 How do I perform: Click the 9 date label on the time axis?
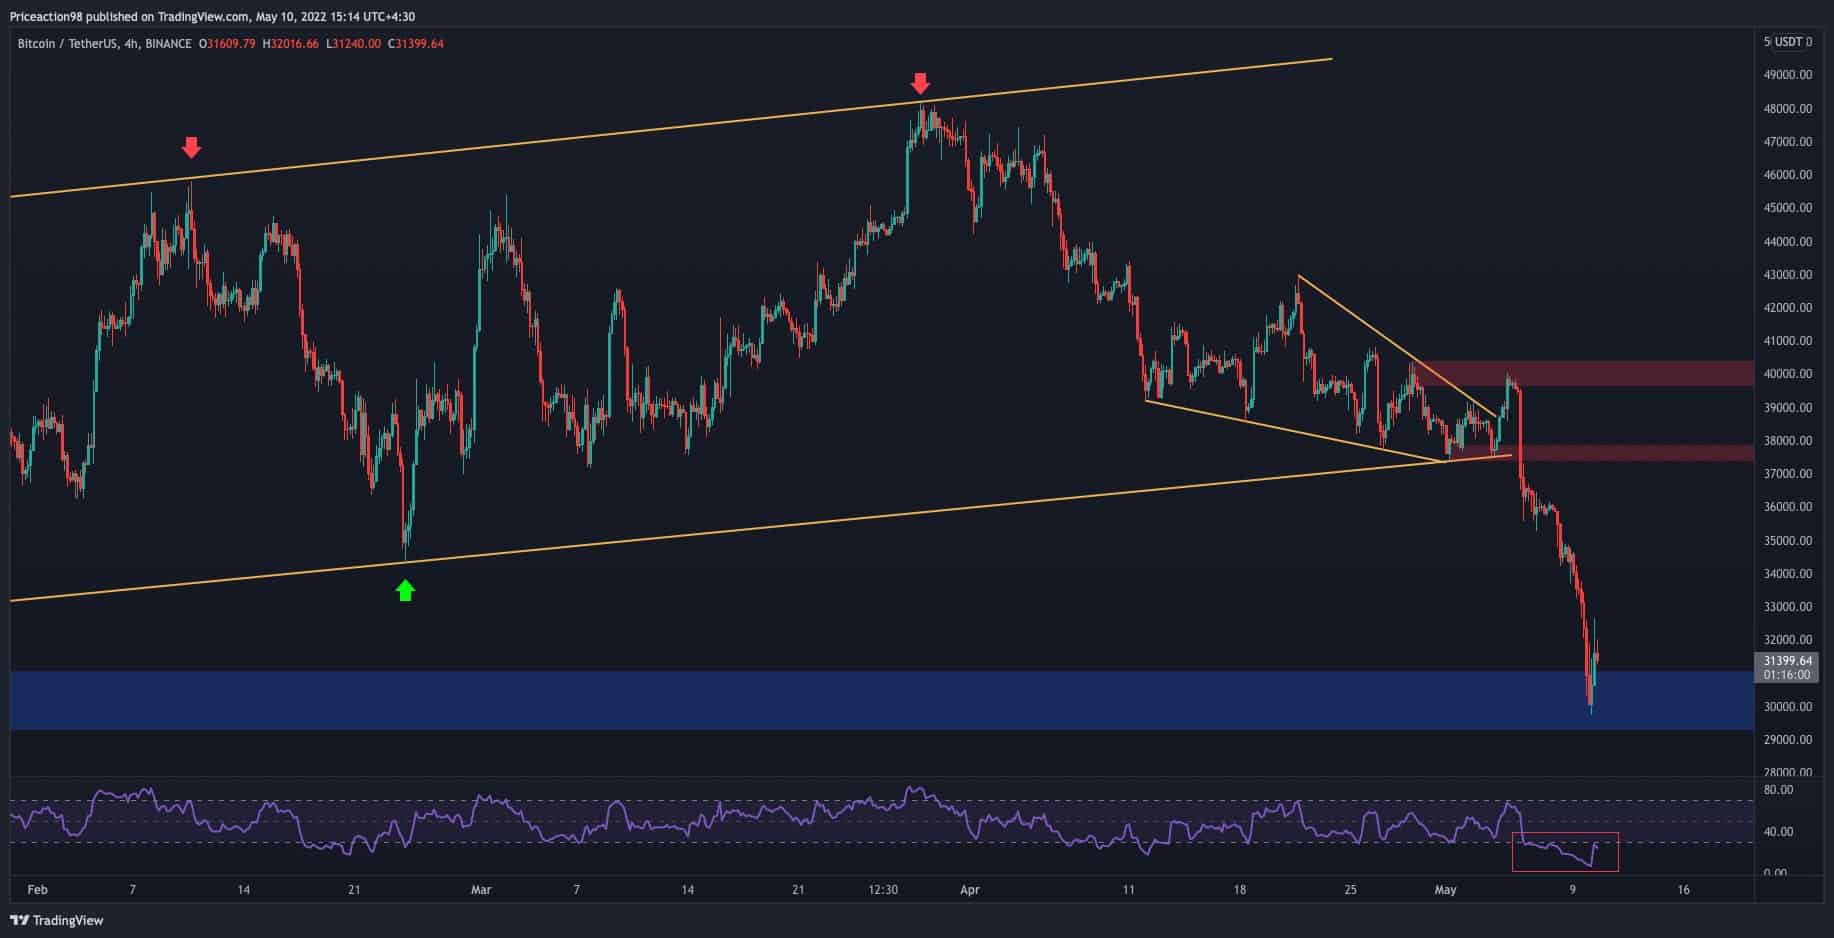point(1573,890)
